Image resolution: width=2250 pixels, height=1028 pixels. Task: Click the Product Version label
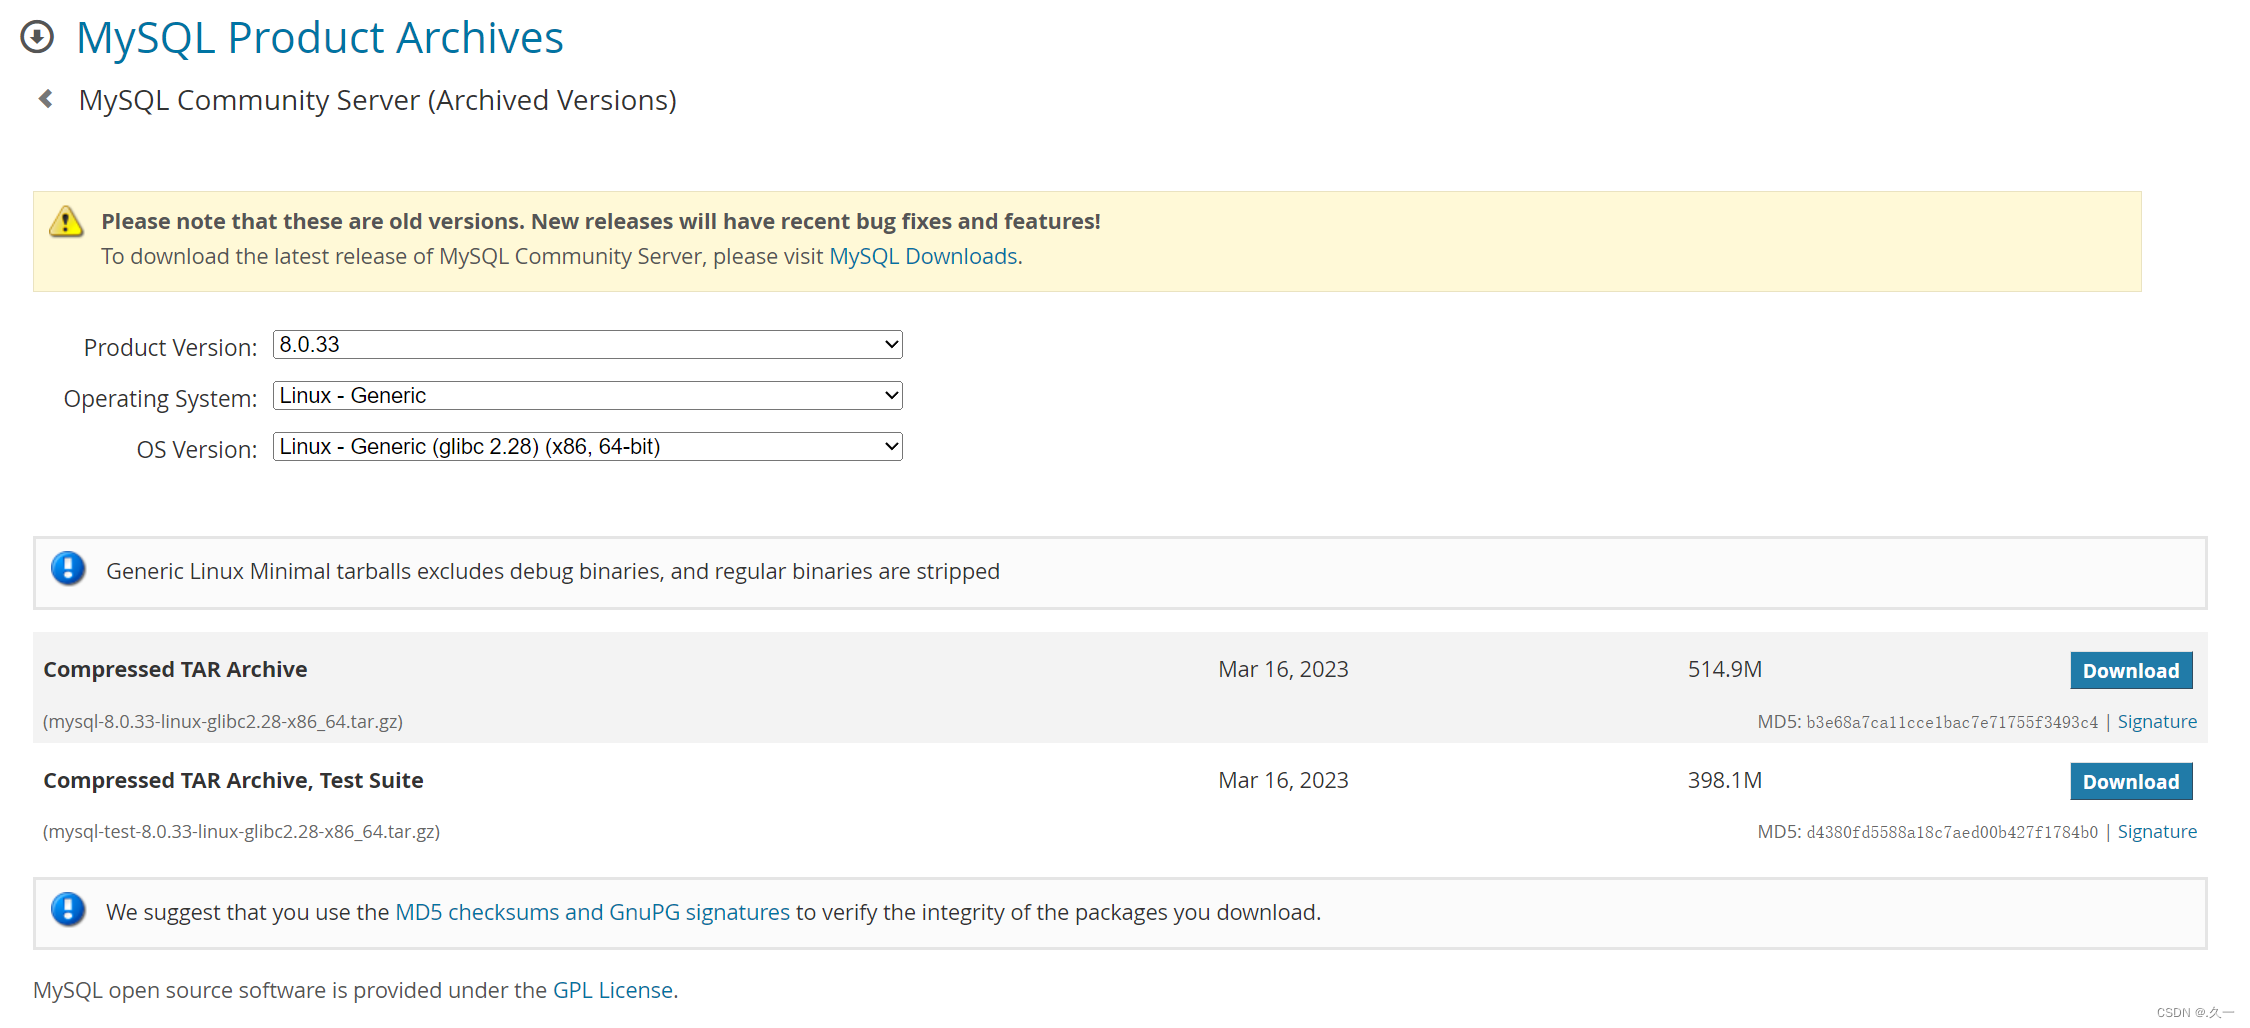tap(170, 348)
